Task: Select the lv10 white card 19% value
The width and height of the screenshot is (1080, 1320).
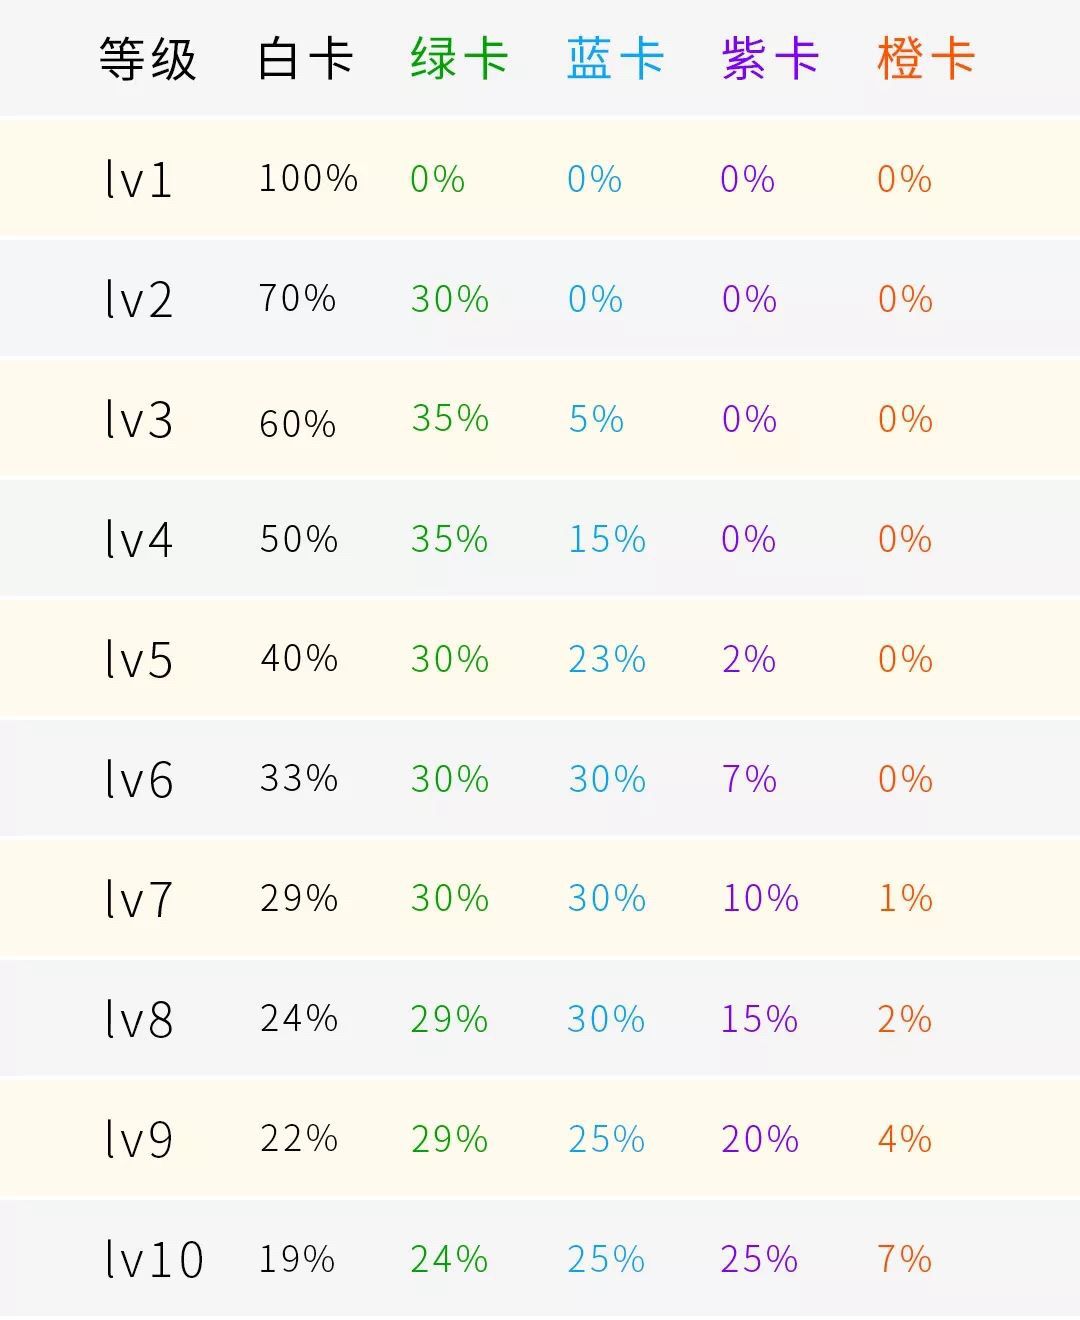Action: pyautogui.click(x=297, y=1259)
